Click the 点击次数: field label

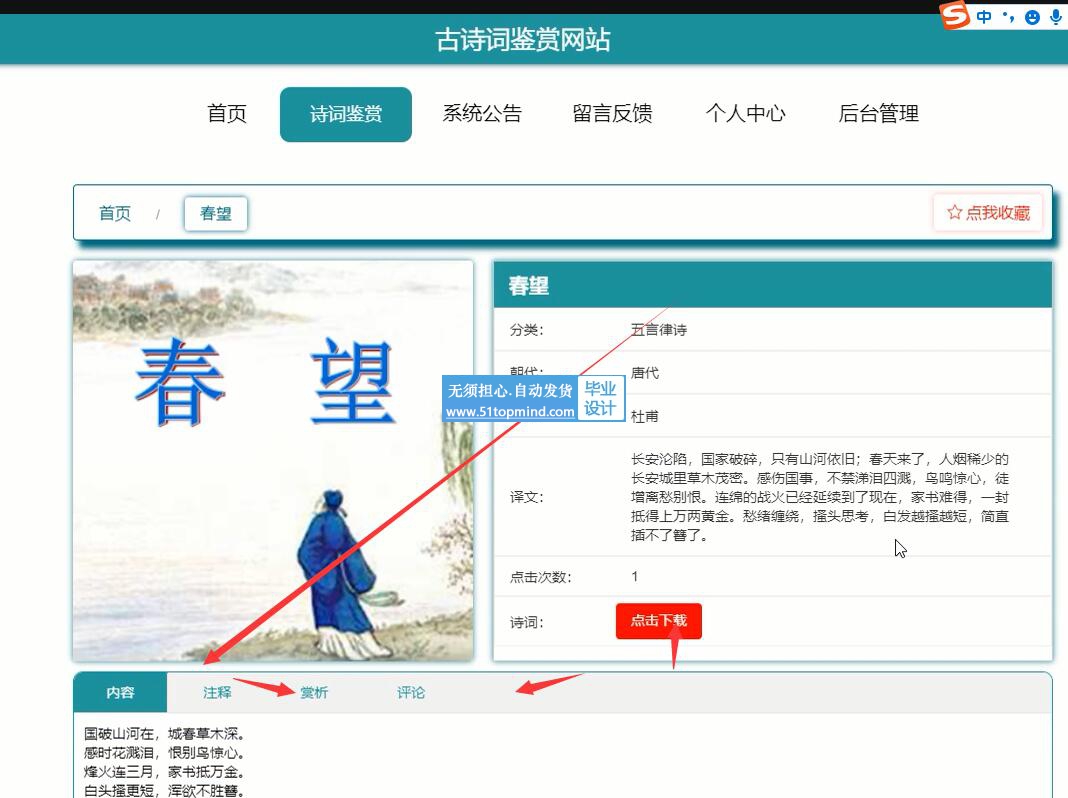click(x=541, y=577)
